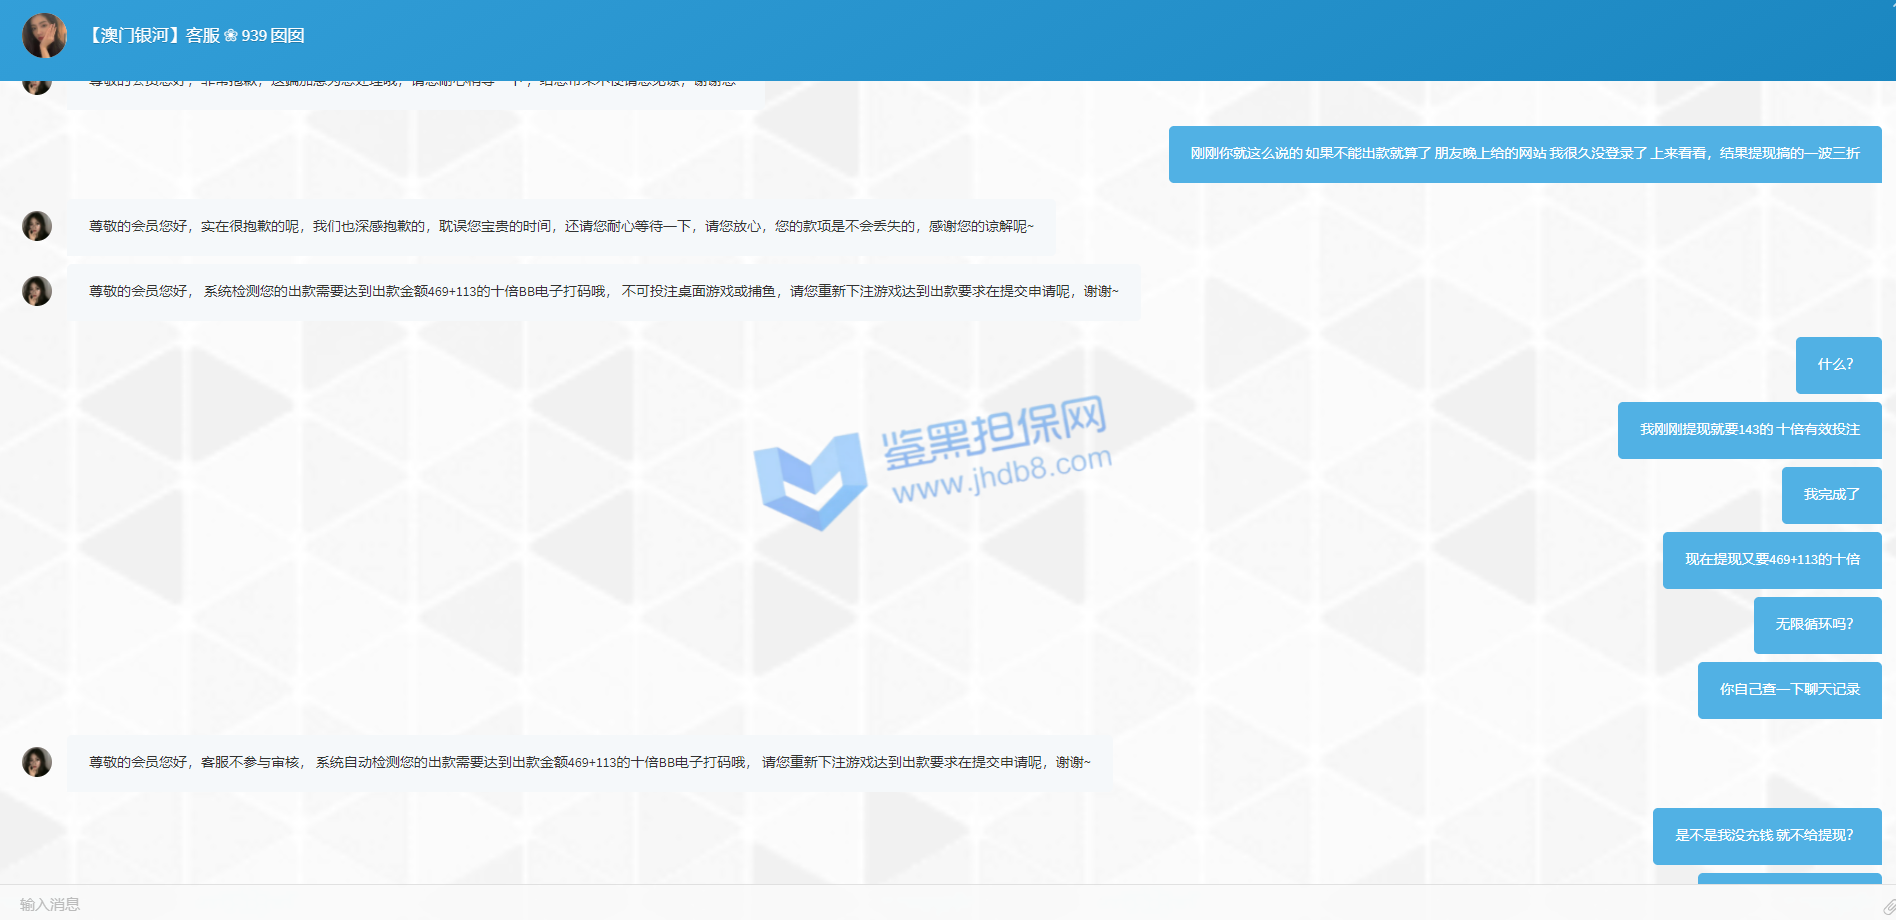
Task: Select the 我完成了 message bubble
Action: (x=1830, y=495)
